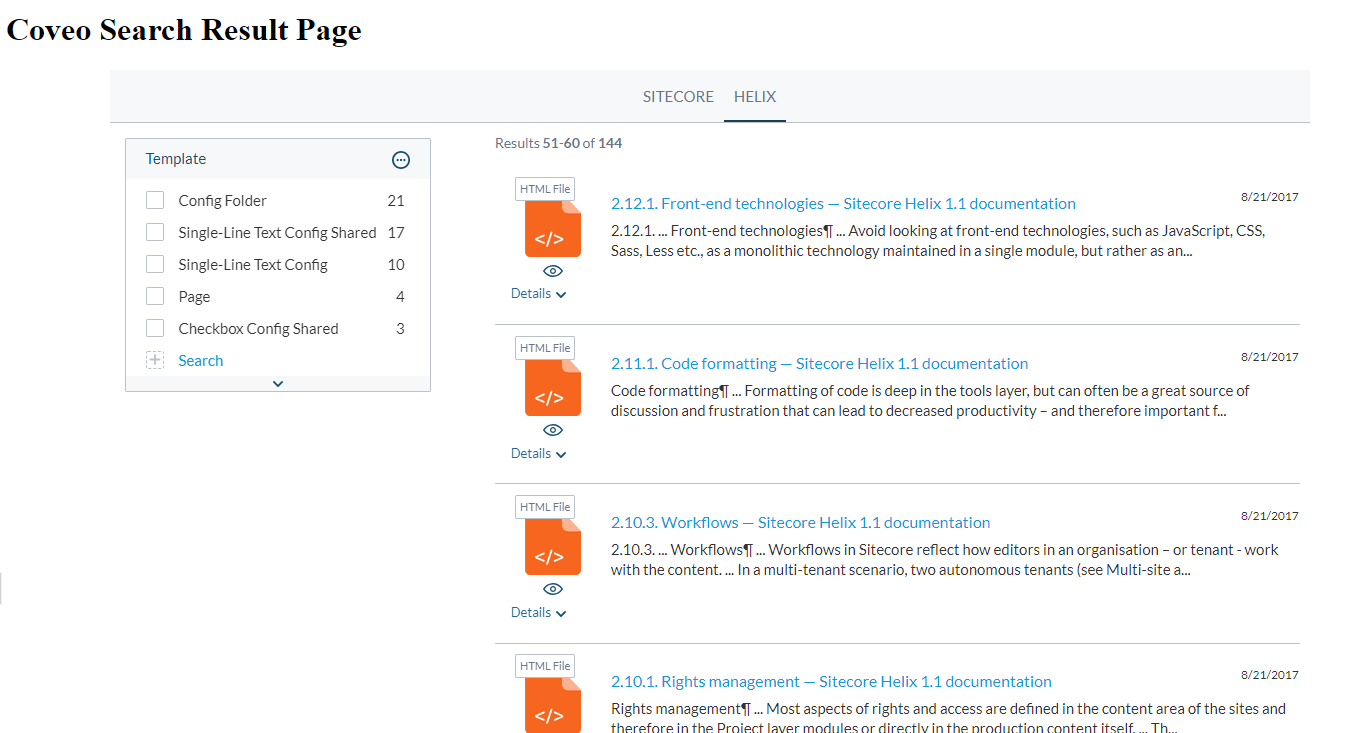Image resolution: width=1369 pixels, height=733 pixels.
Task: Click the HTML file icon for Front-end technologies
Action: pyautogui.click(x=553, y=229)
